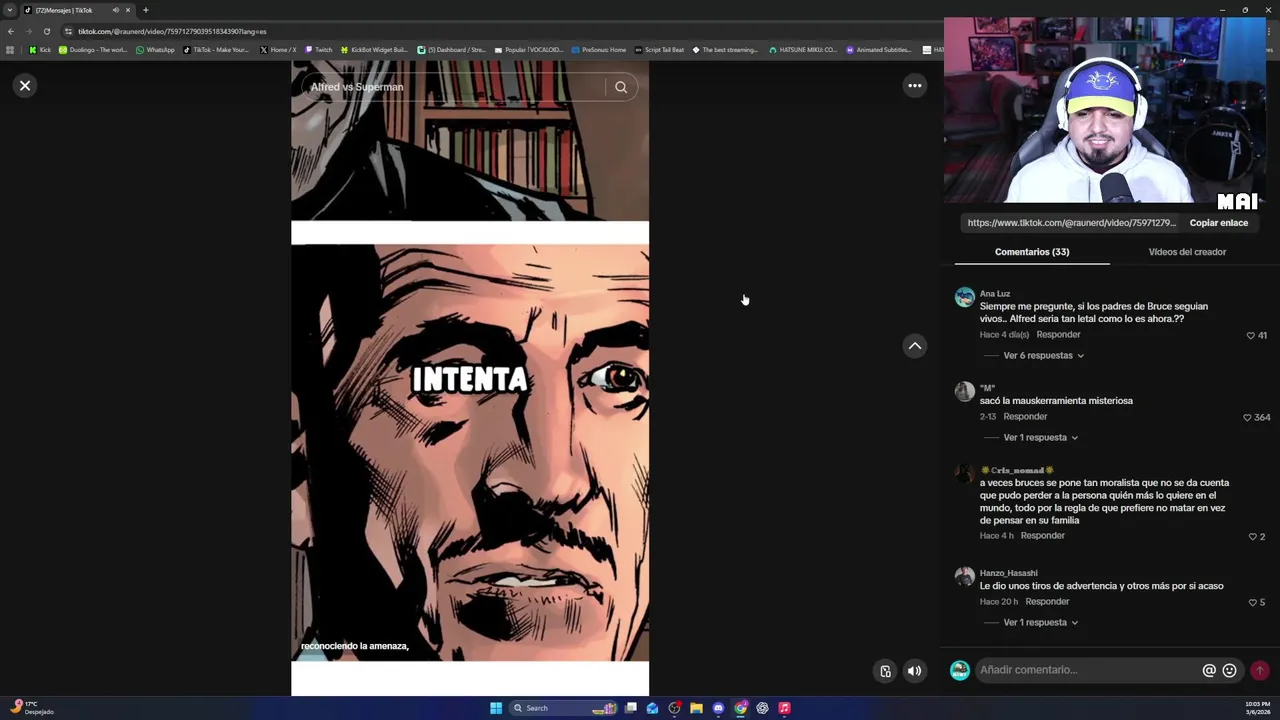The width and height of the screenshot is (1280, 720).
Task: Like Hanzo_Hasashi's comment heart
Action: coord(1252,603)
